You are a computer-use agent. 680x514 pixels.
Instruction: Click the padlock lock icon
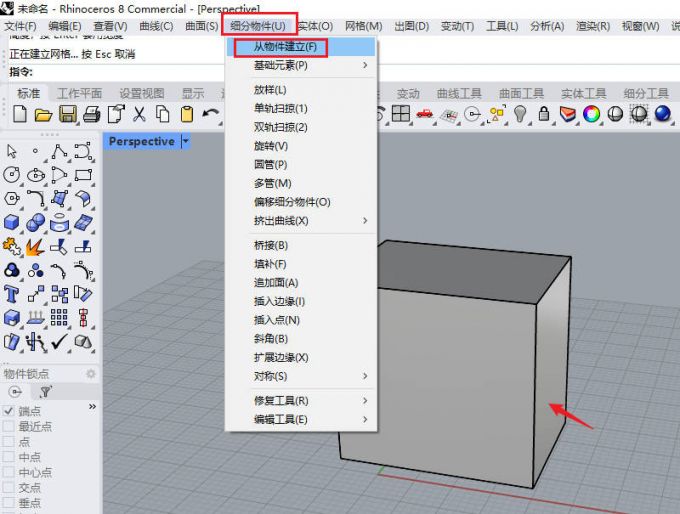pyautogui.click(x=543, y=114)
